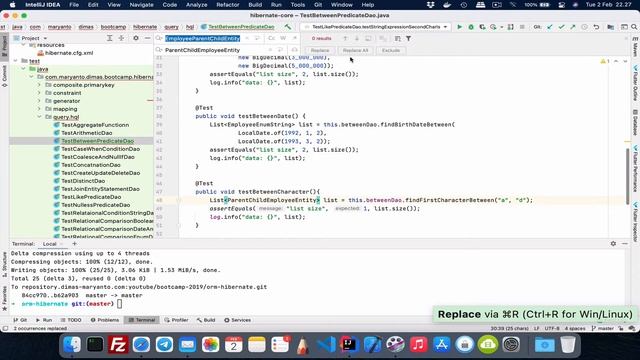Toggle Maven tool window on right edge
This screenshot has height=360, width=640.
pos(636,47)
